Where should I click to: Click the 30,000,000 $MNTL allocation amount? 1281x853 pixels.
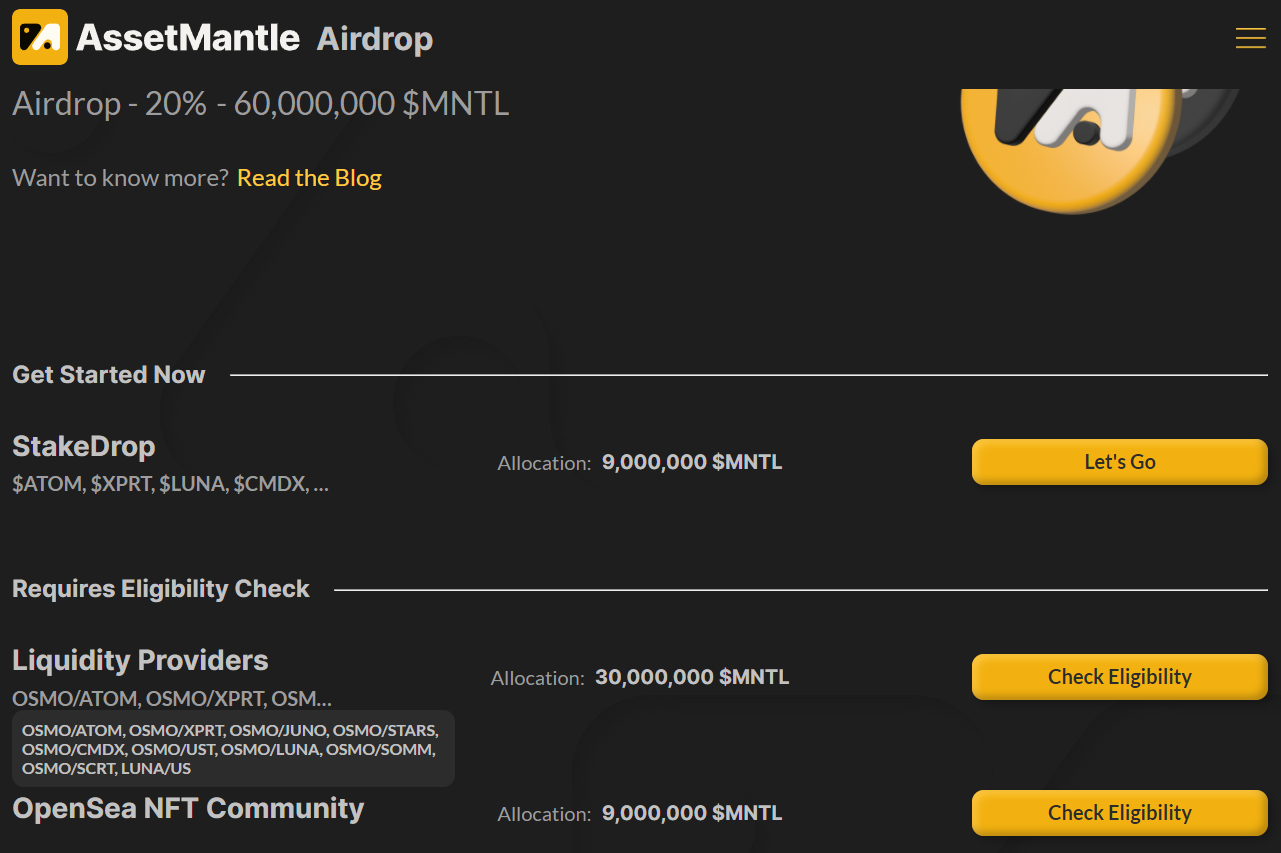[x=692, y=678]
